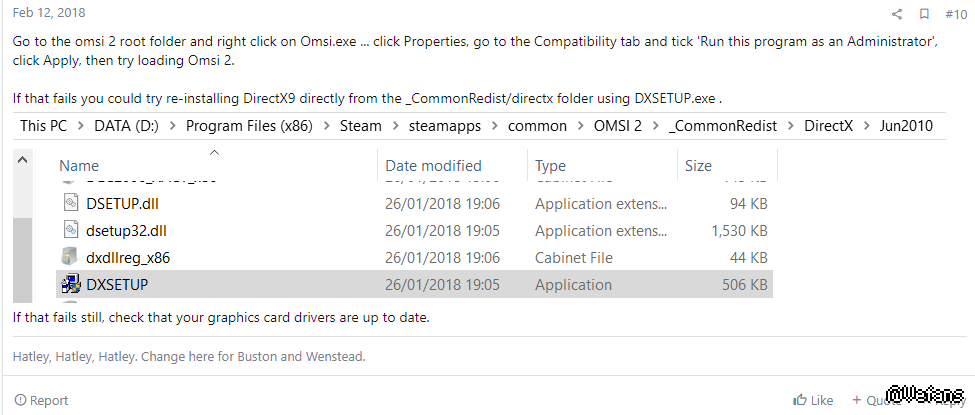
Task: Click the dxdllreg_x86 cabinet file icon
Action: [x=71, y=257]
